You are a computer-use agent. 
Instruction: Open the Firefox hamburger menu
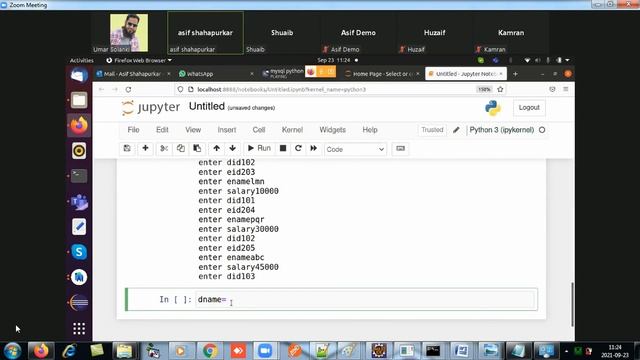(x=566, y=89)
